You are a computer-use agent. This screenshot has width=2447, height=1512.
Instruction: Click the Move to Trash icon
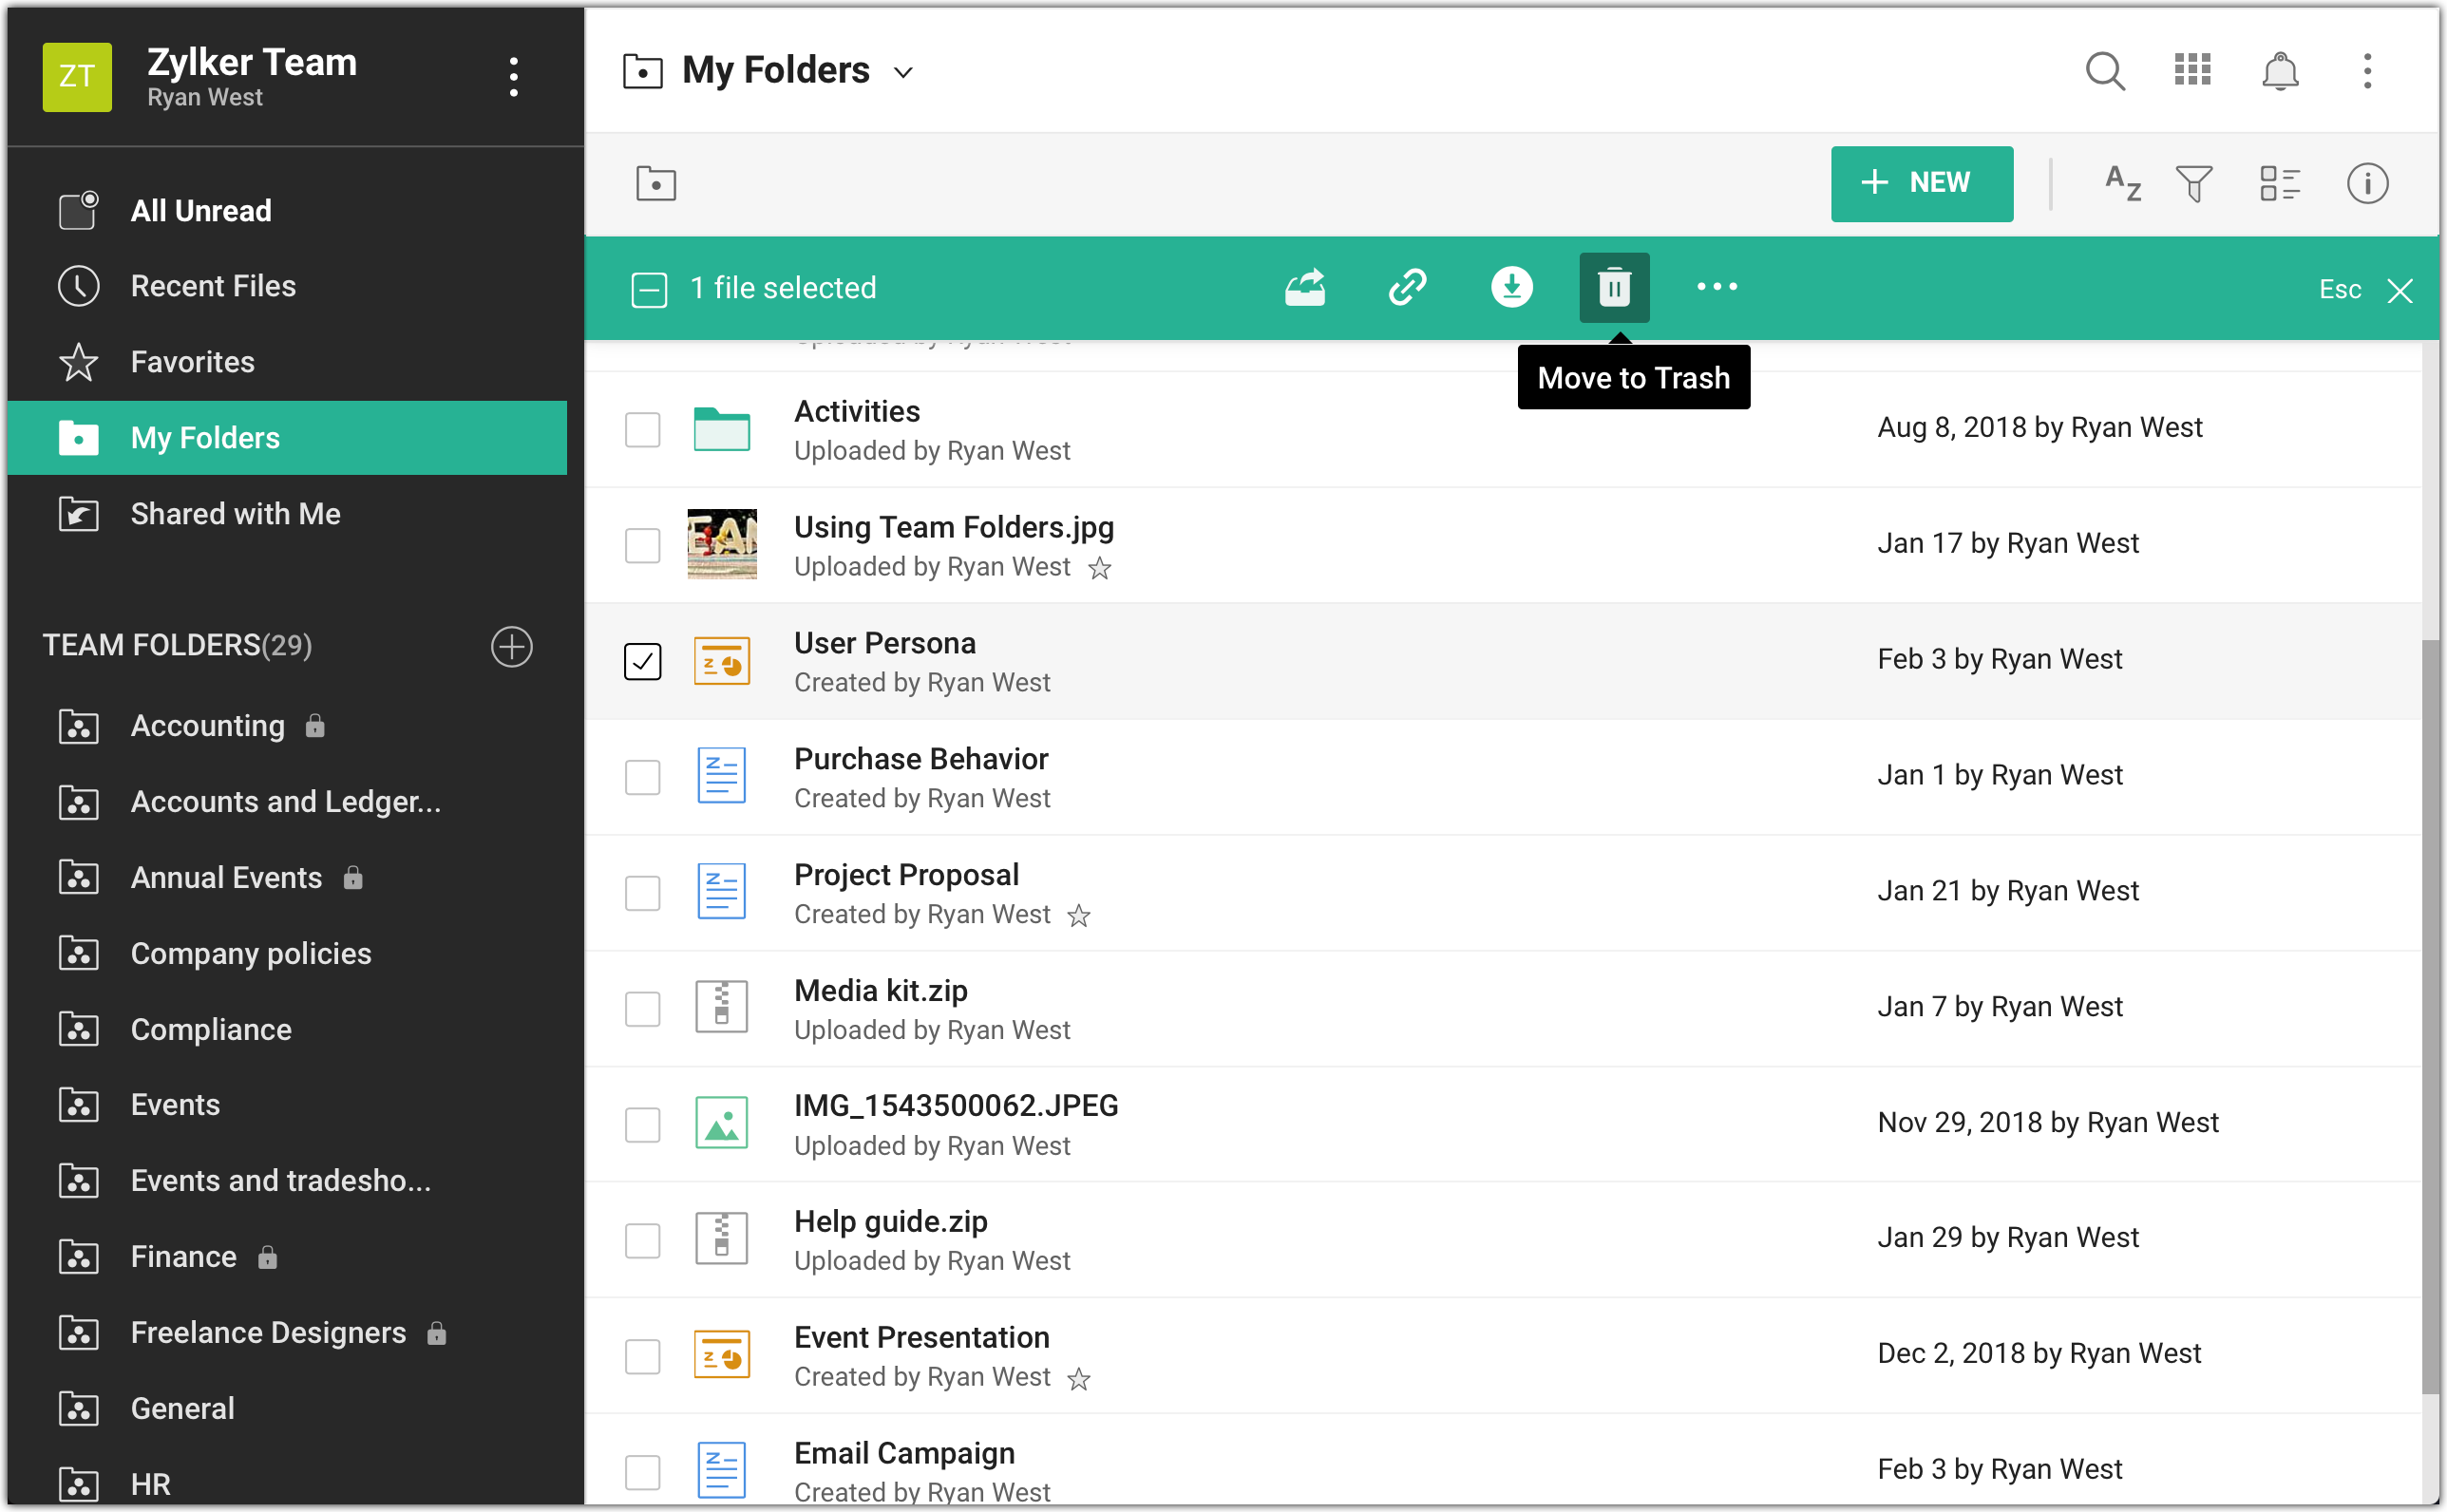(1613, 288)
